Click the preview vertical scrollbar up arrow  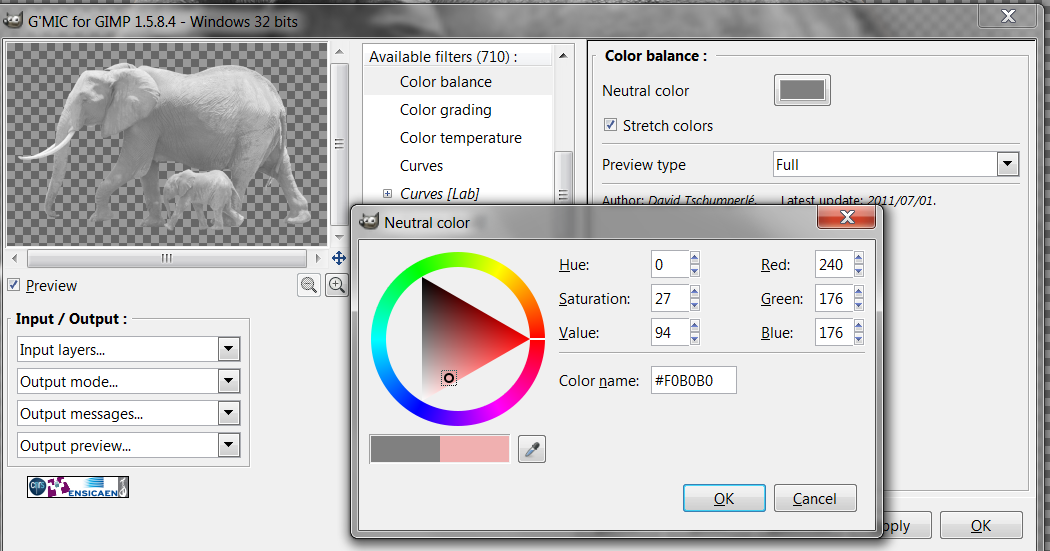(x=340, y=52)
